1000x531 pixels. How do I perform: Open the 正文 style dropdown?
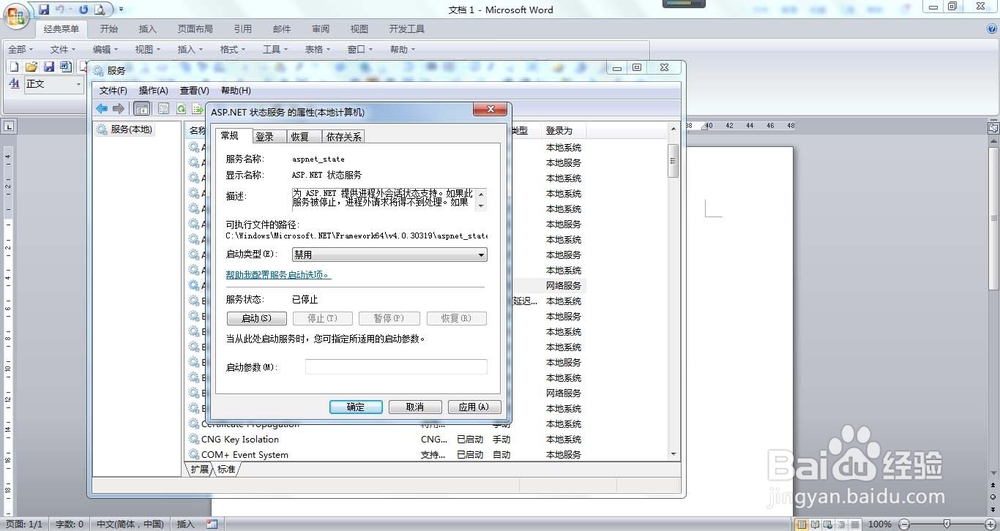[78, 84]
